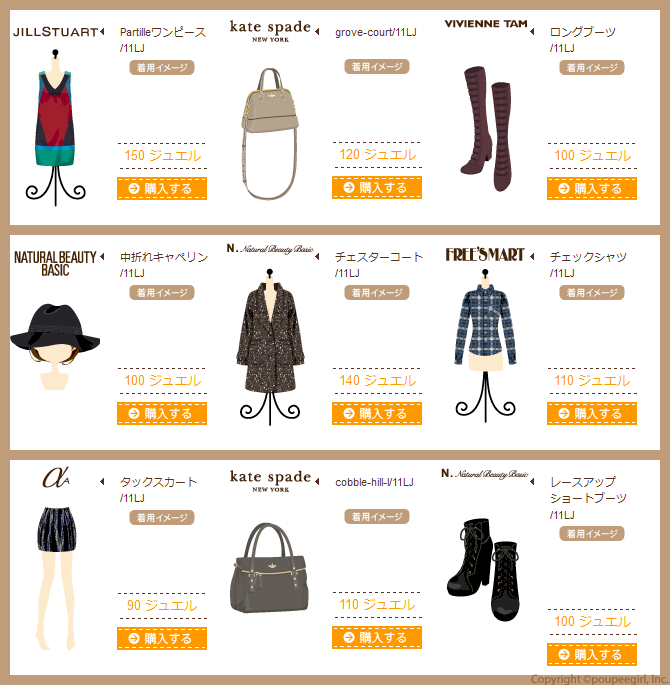
Task: Show wearing image for long boots
Action: coord(592,68)
